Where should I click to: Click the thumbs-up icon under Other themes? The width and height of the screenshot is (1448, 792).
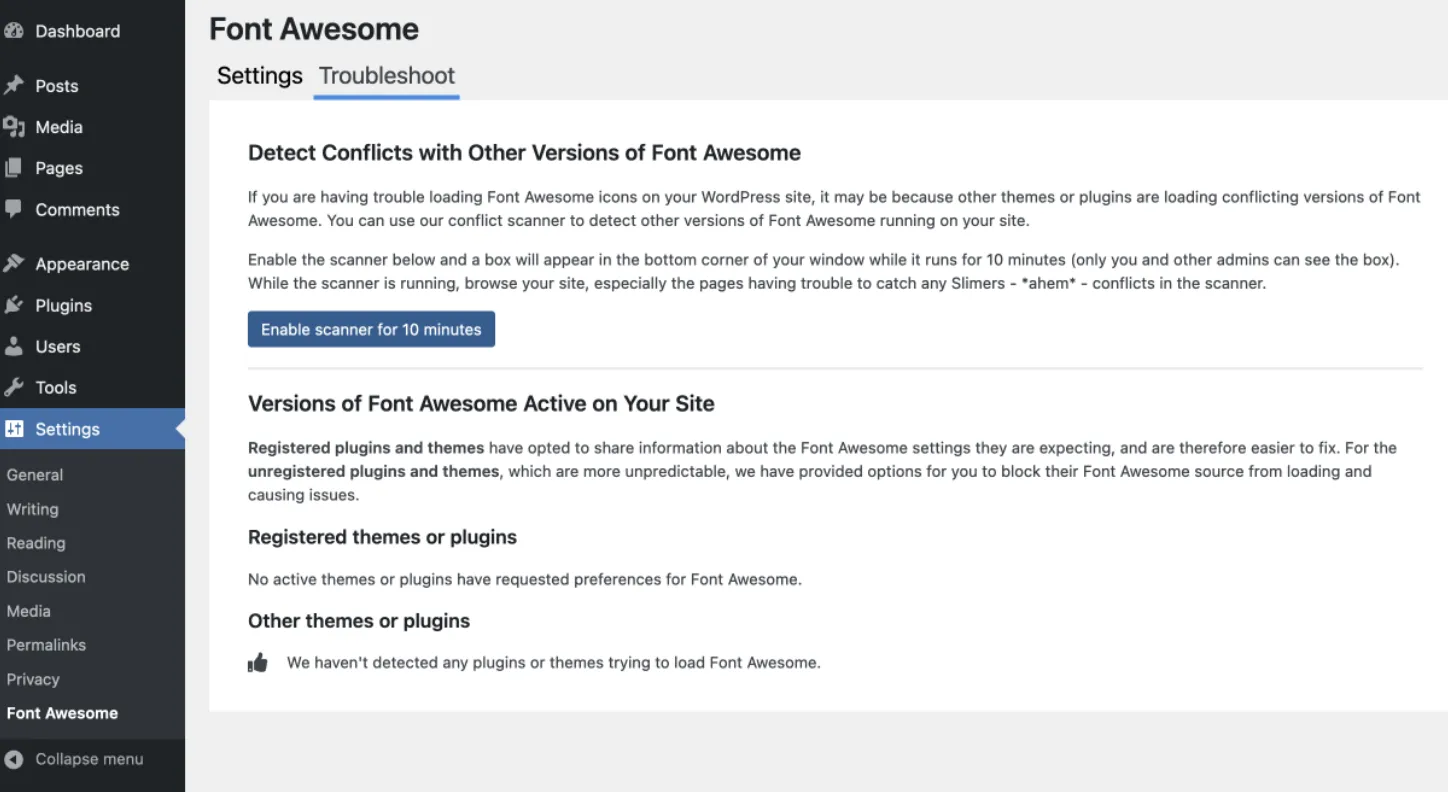click(258, 662)
